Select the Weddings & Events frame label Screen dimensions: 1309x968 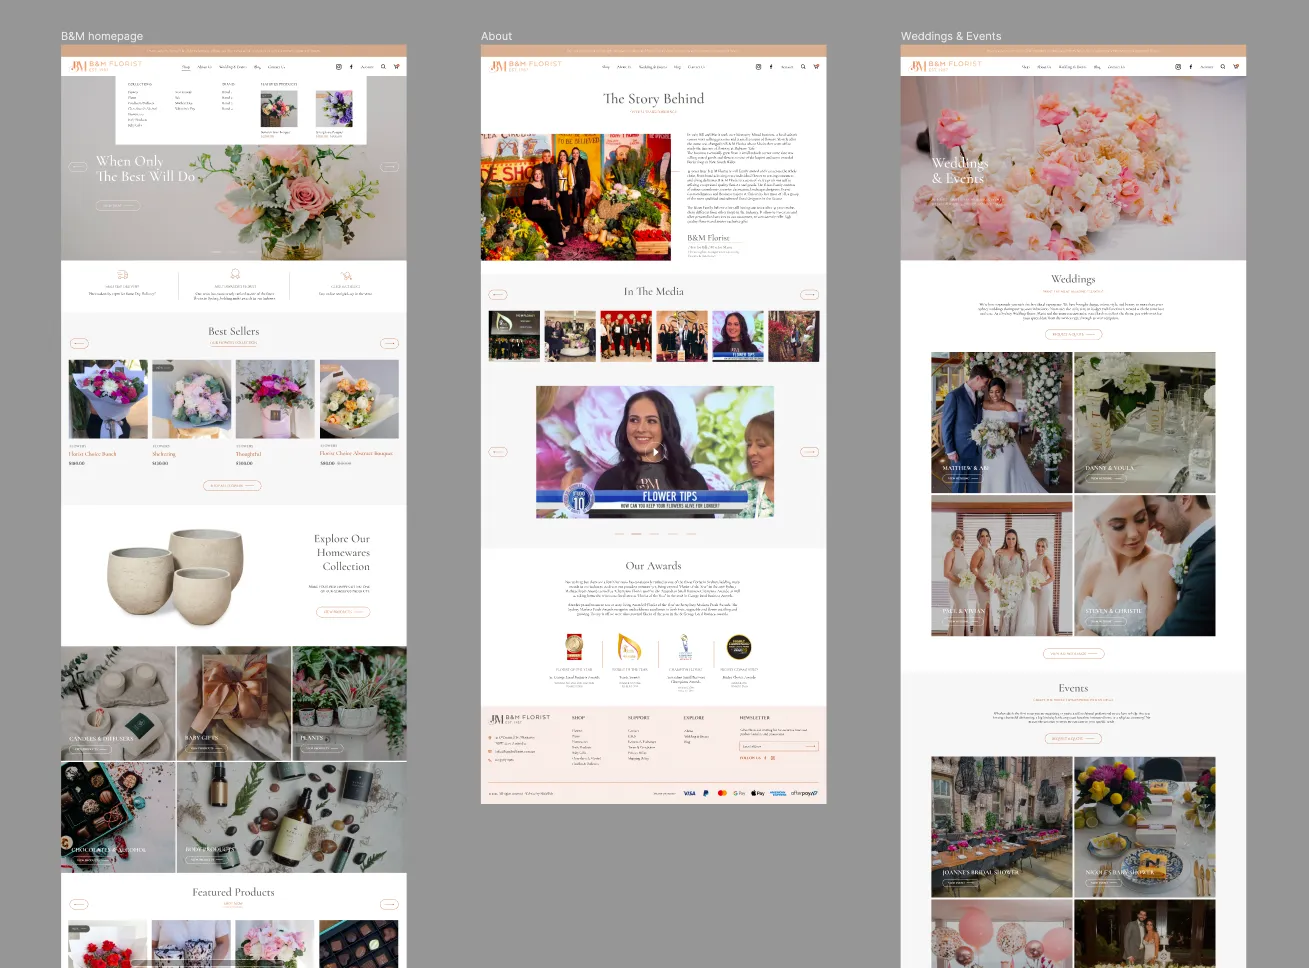[x=951, y=36]
